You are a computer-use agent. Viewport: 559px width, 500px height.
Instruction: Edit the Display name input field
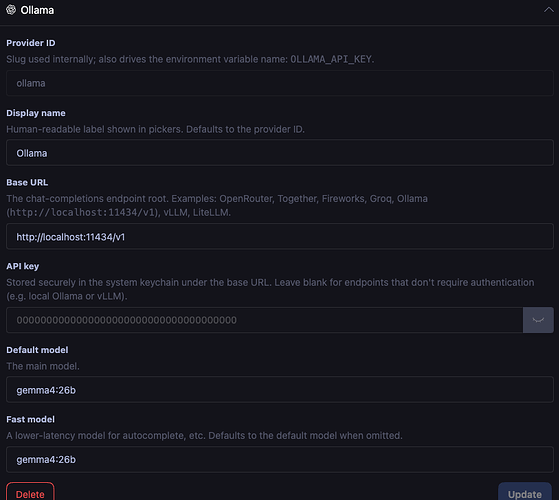coord(280,153)
